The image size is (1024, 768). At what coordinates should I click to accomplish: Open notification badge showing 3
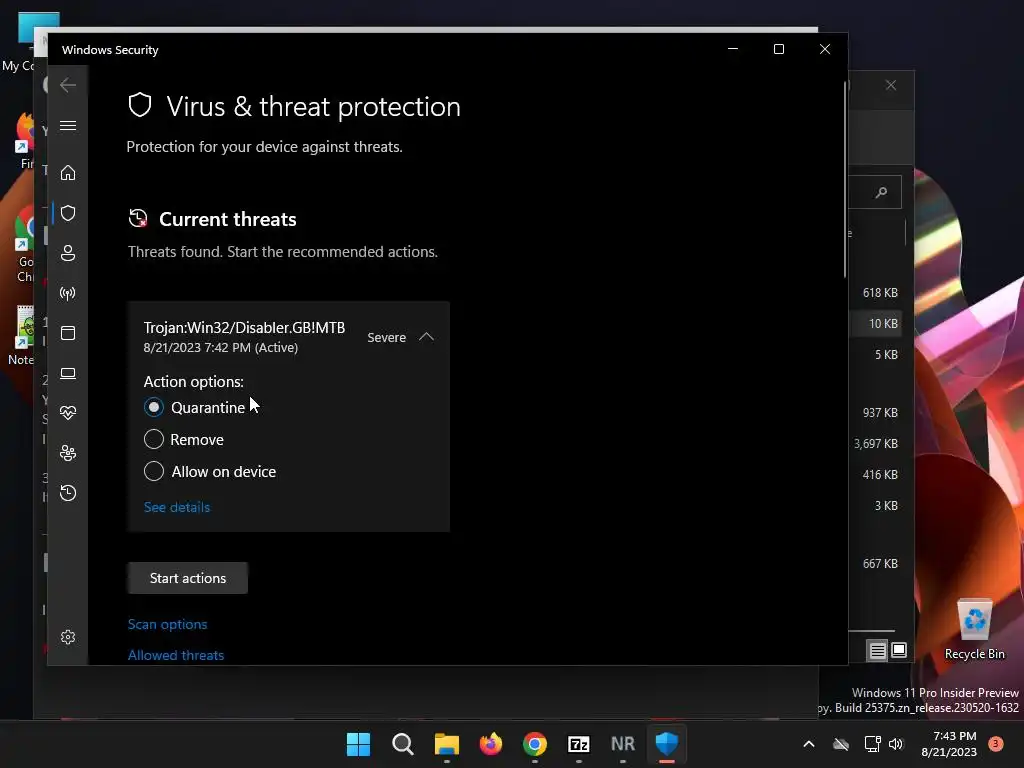pos(996,744)
